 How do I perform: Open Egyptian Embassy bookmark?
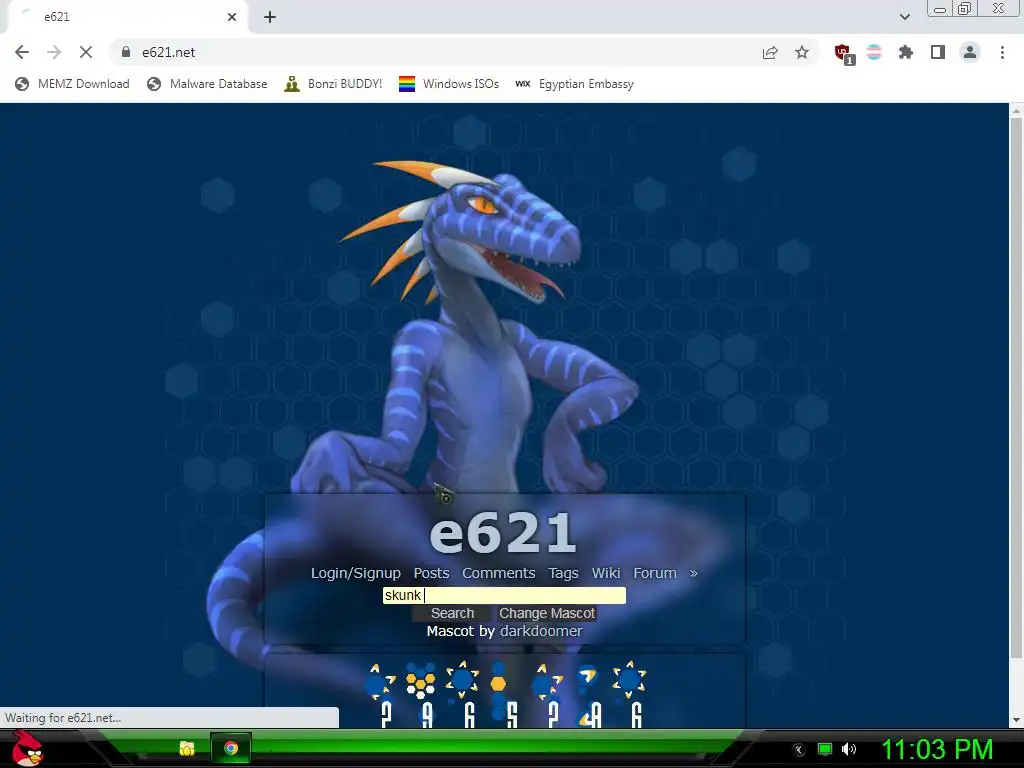(574, 84)
